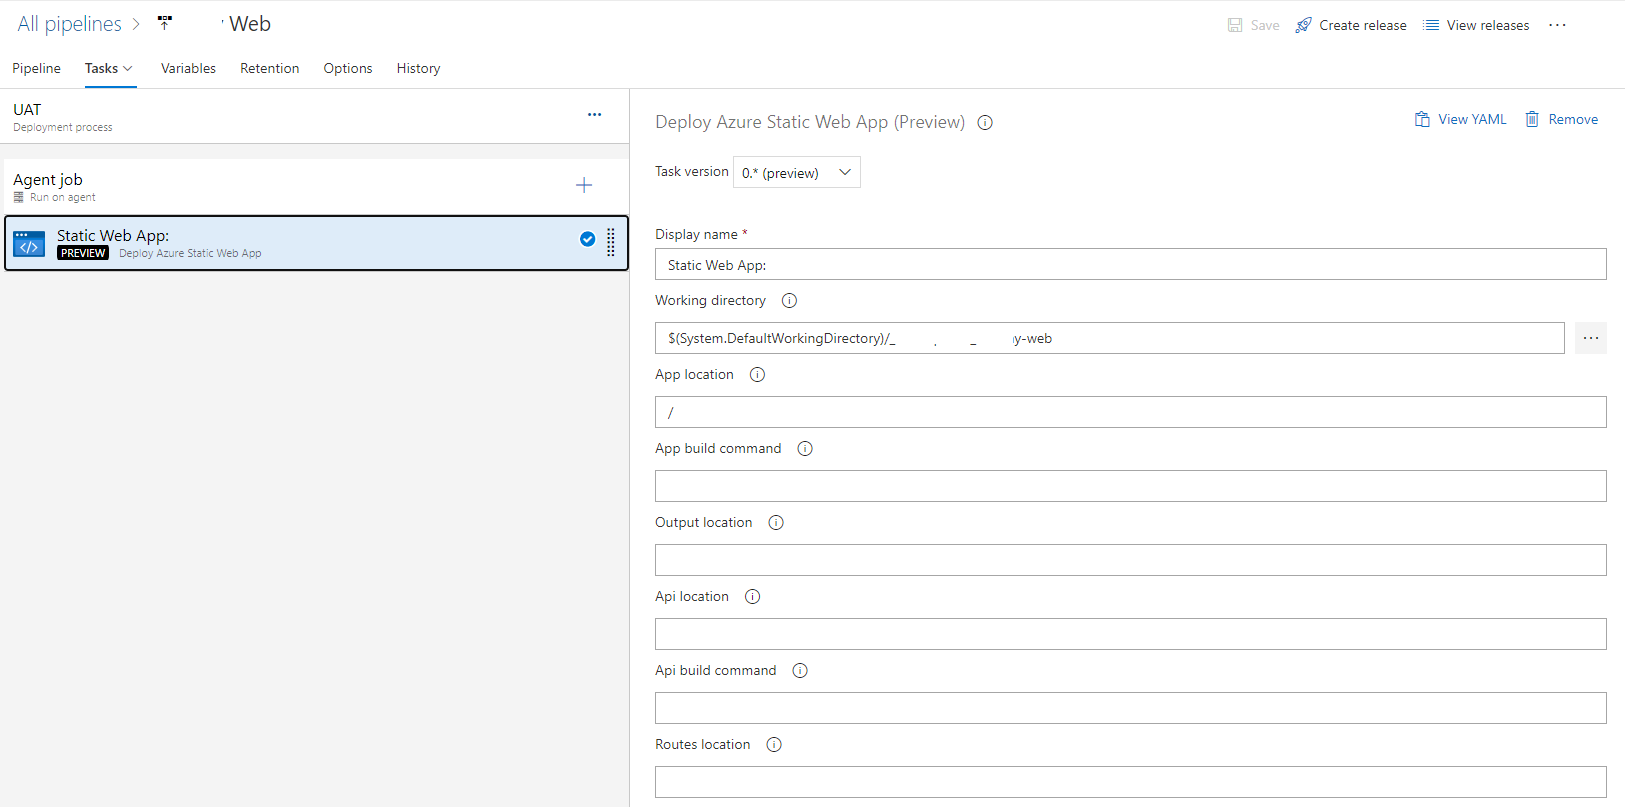This screenshot has height=807, width=1625.
Task: Click Output location info icon
Action: [x=776, y=523]
